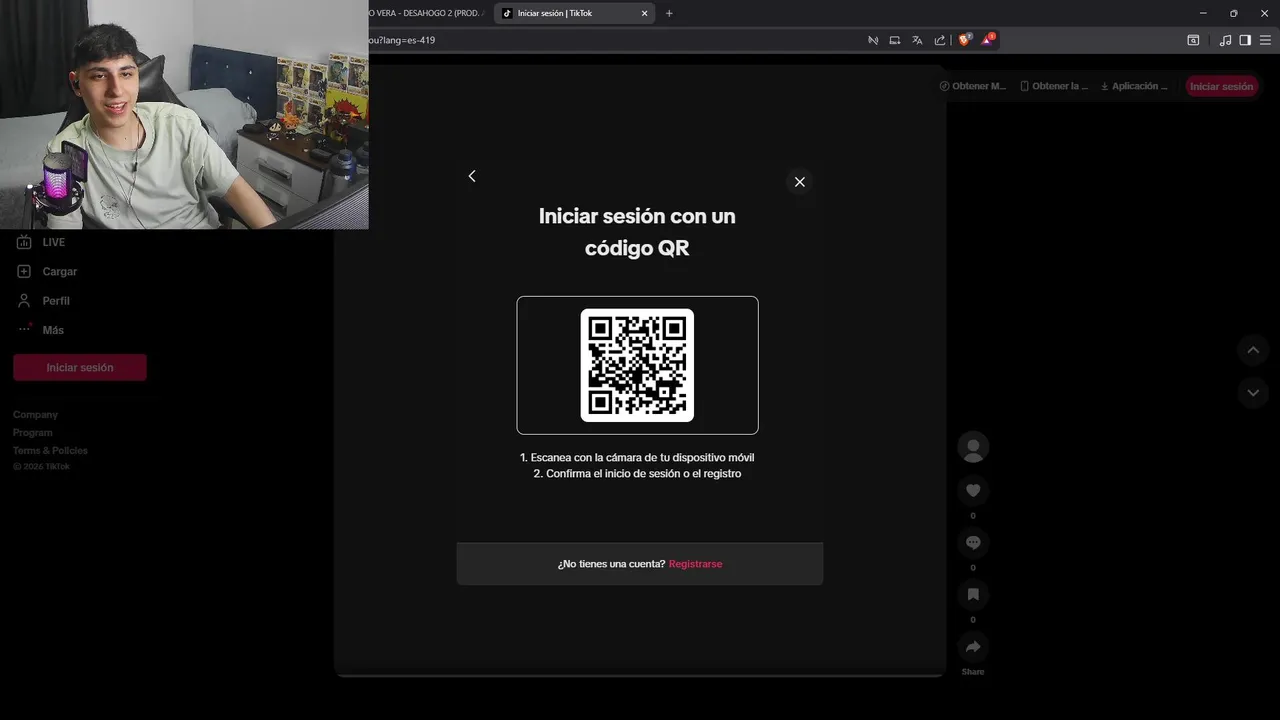The width and height of the screenshot is (1280, 720).
Task: Open Cargar in the sidebar
Action: [x=47, y=271]
